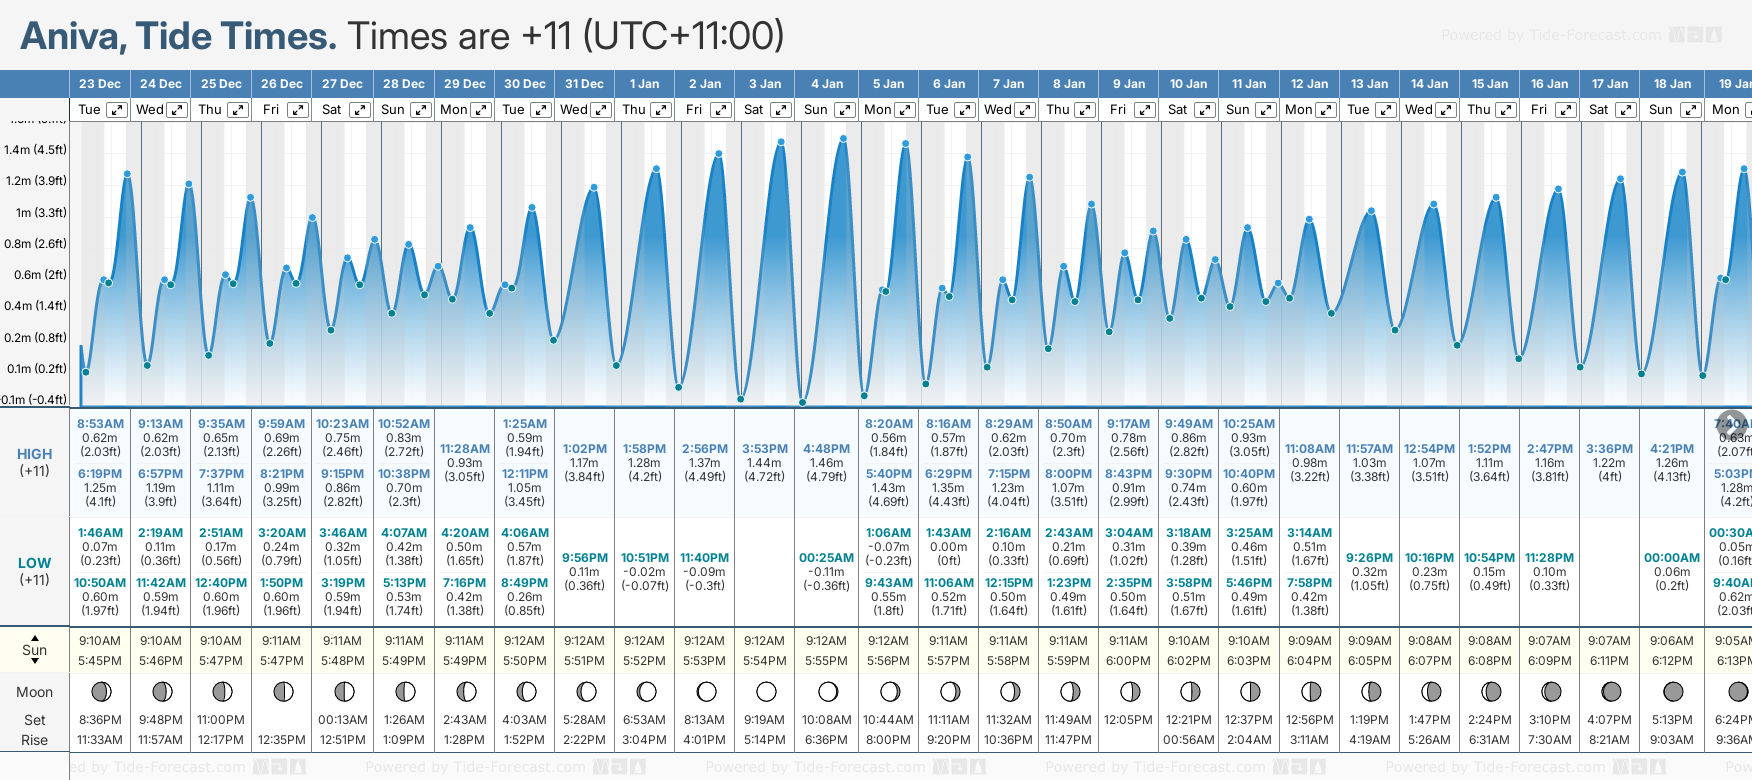Click the down arrow below Sun label

pyautogui.click(x=35, y=663)
